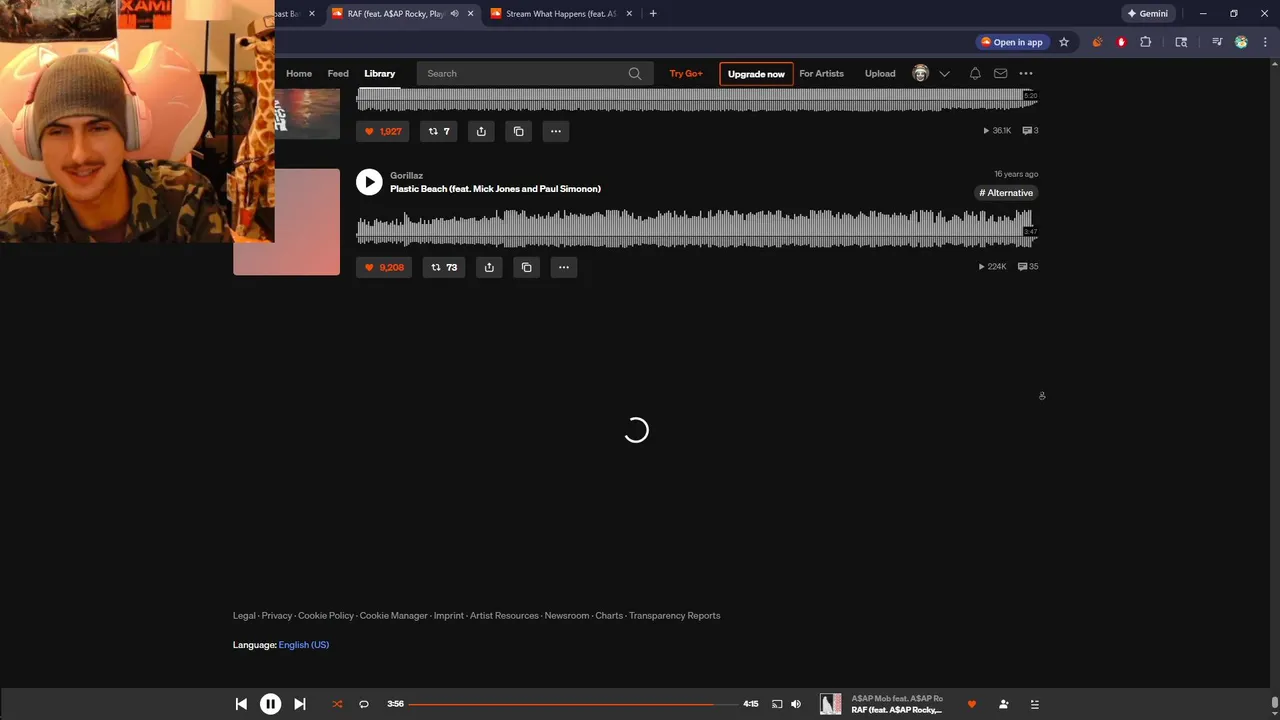Open the Library tab

tap(380, 73)
